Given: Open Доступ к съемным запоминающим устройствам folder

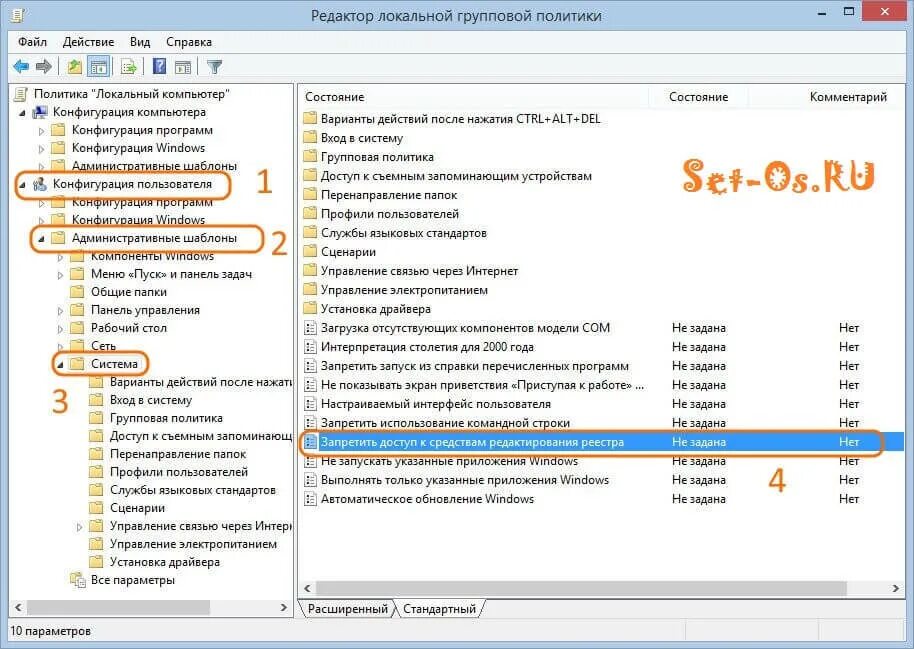Looking at the screenshot, I should click(456, 176).
